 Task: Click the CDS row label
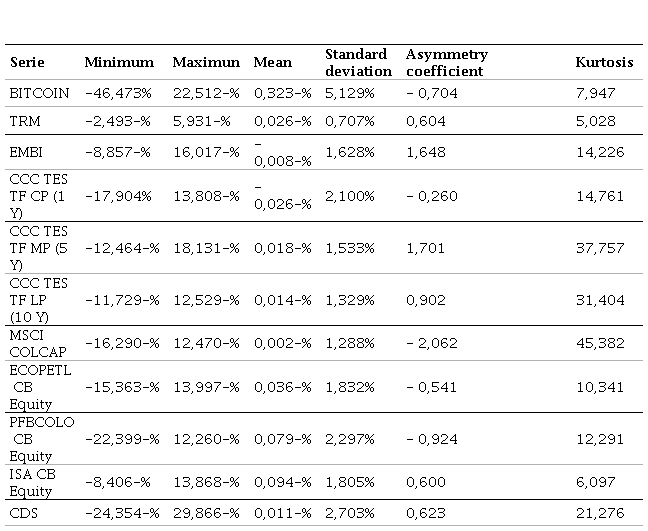(24, 513)
